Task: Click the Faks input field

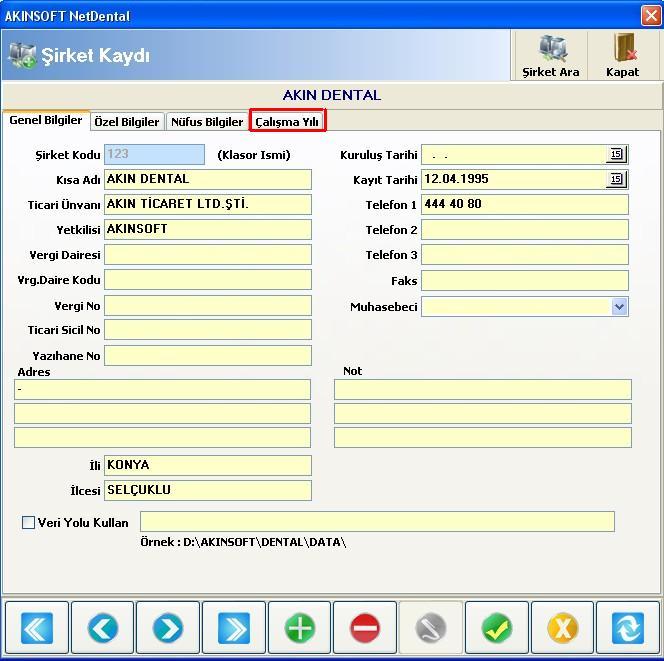Action: [x=525, y=281]
